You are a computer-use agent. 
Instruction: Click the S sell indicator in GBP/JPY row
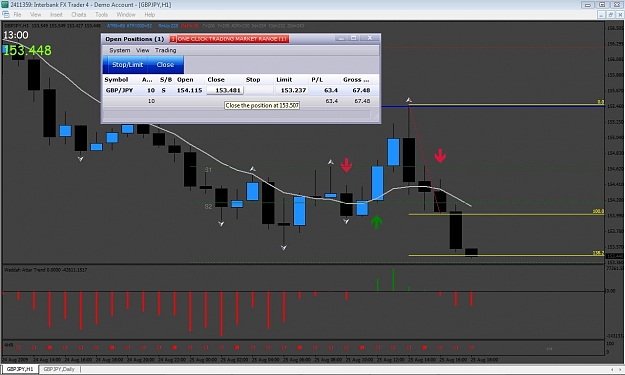163,90
